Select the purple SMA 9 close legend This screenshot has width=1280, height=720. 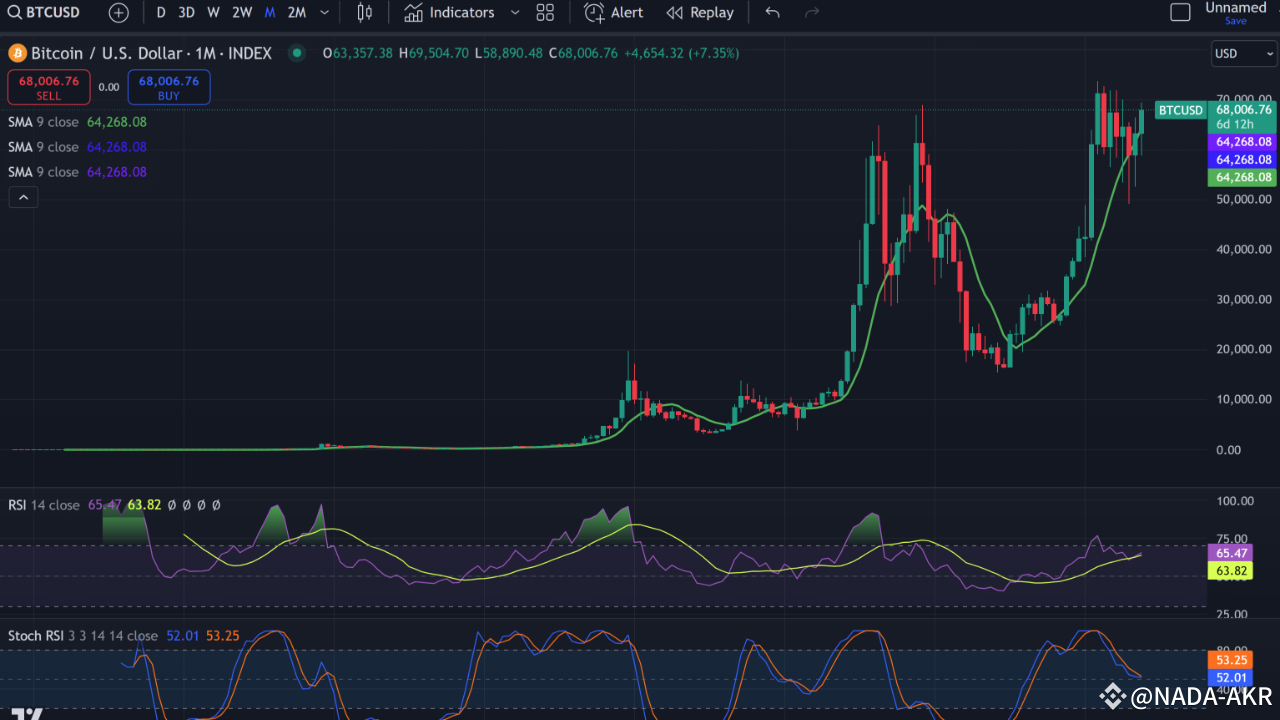[x=78, y=172]
